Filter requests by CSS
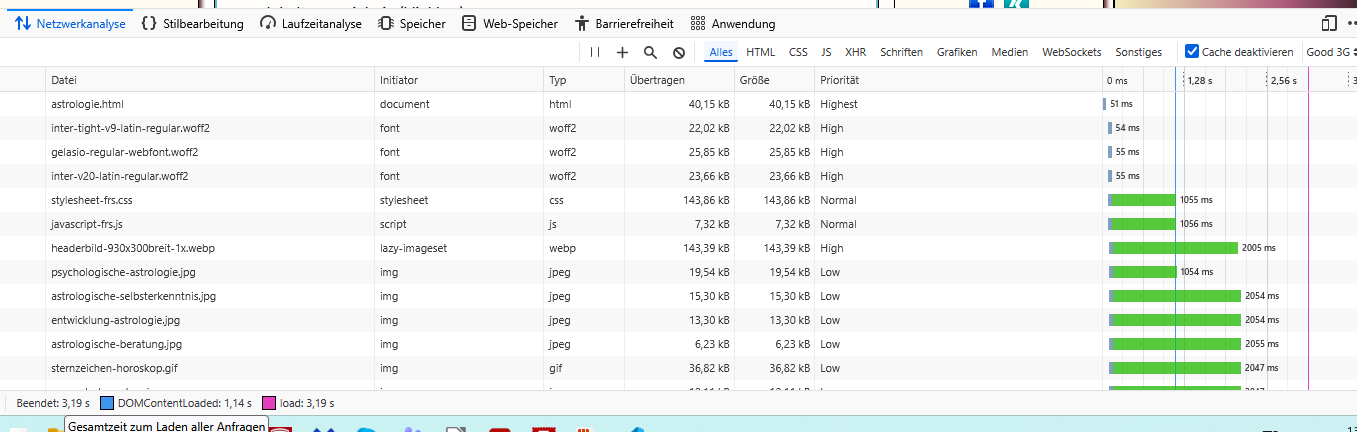1357x432 pixels. (798, 52)
